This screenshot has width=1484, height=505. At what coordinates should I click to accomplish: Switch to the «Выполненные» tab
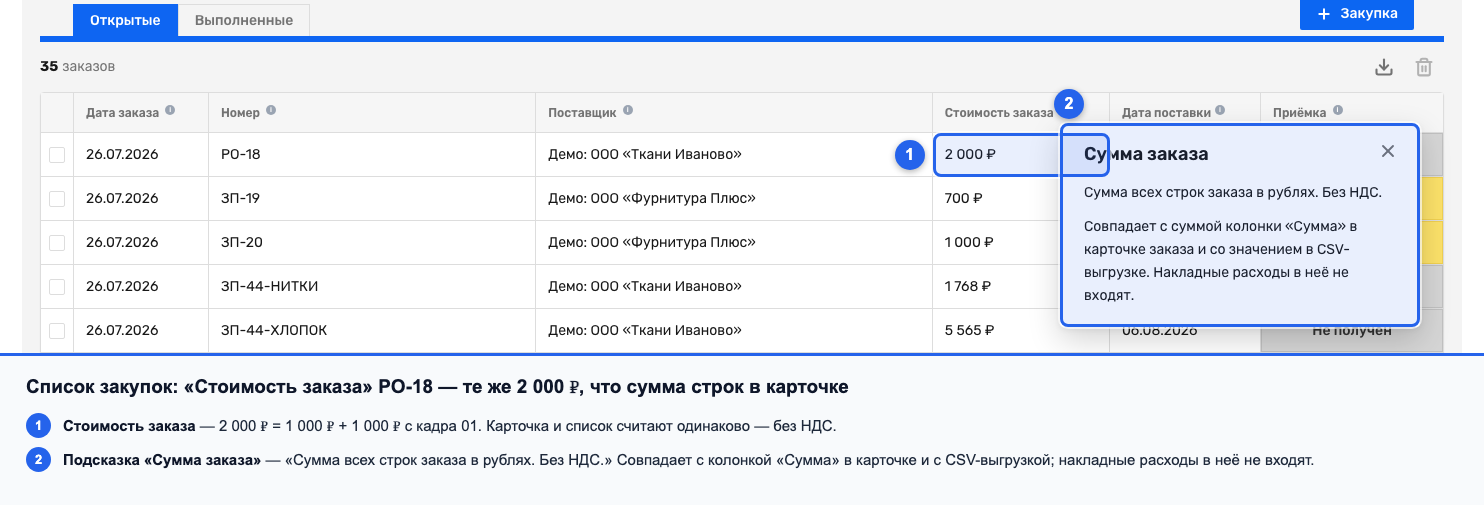tap(244, 20)
